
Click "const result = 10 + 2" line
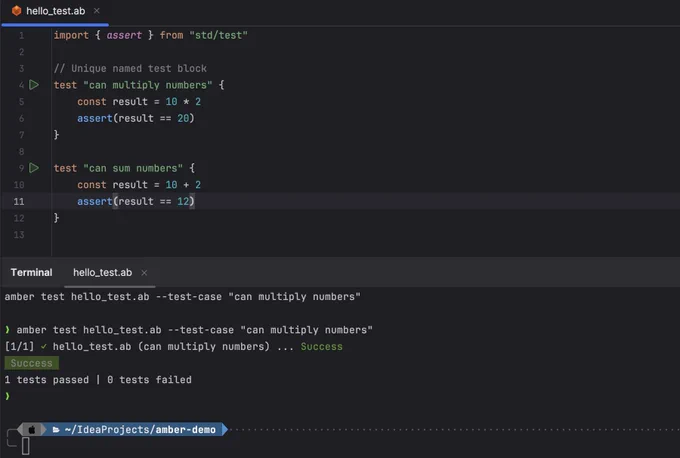[139, 185]
